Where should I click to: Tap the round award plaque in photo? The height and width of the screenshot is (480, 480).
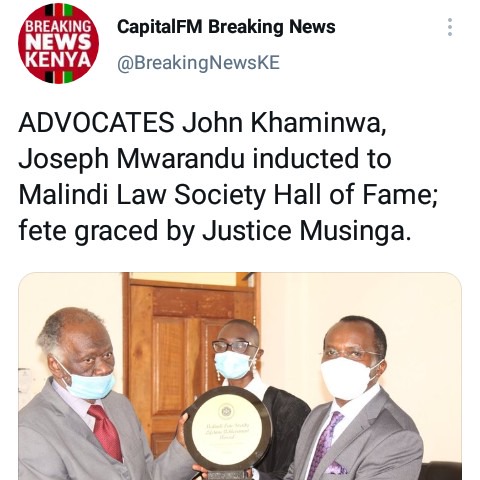click(x=228, y=430)
